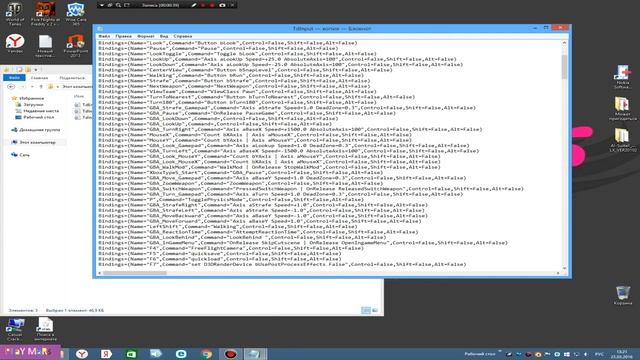Switch Explorer to details view button
The image size is (640, 360).
[366, 310]
